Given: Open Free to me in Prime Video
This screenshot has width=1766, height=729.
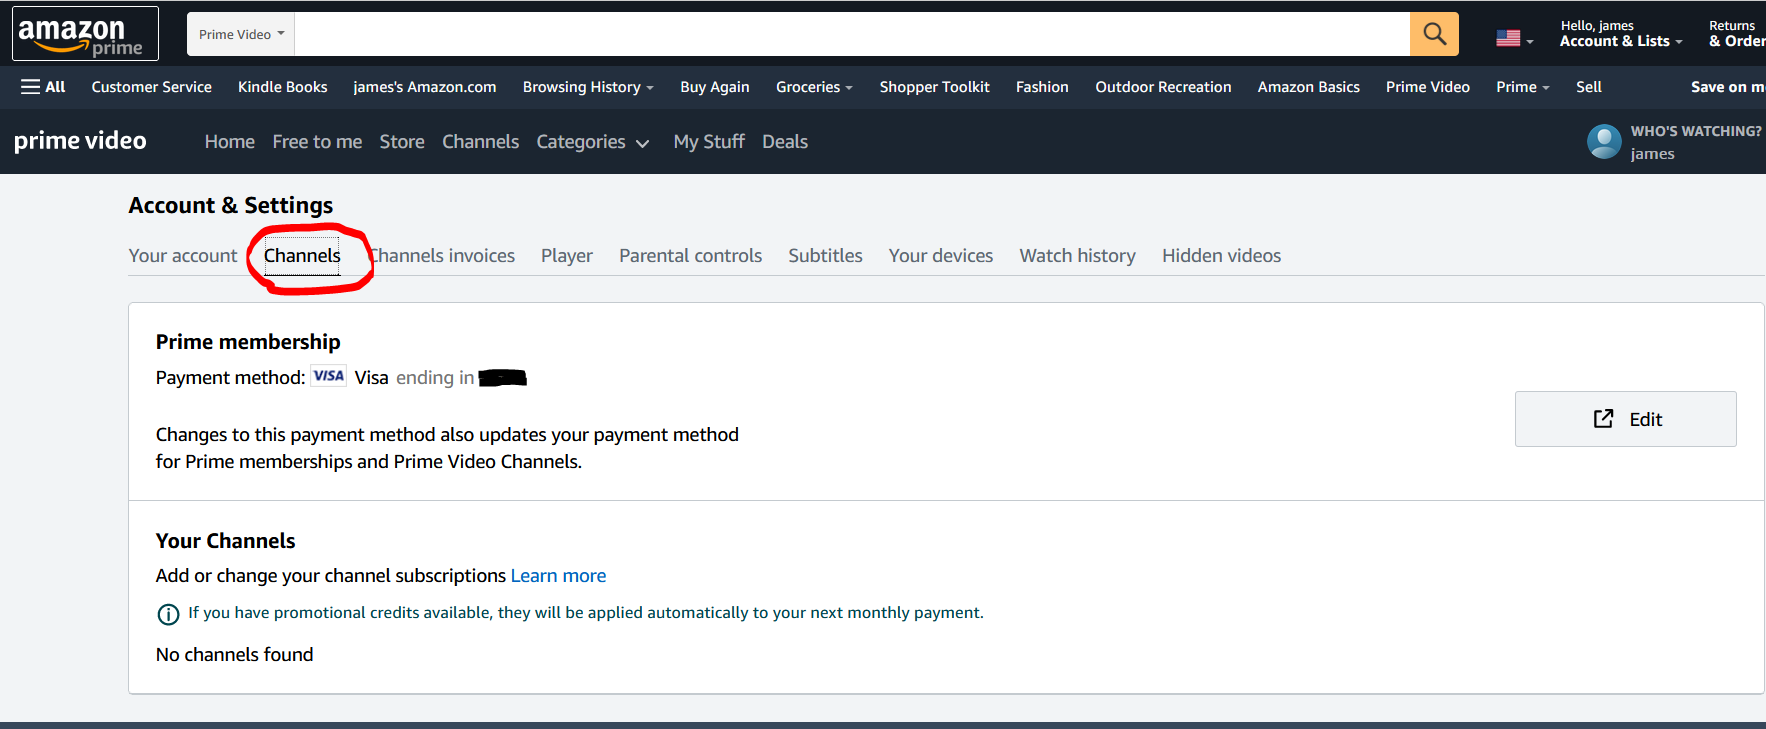Looking at the screenshot, I should coord(317,142).
